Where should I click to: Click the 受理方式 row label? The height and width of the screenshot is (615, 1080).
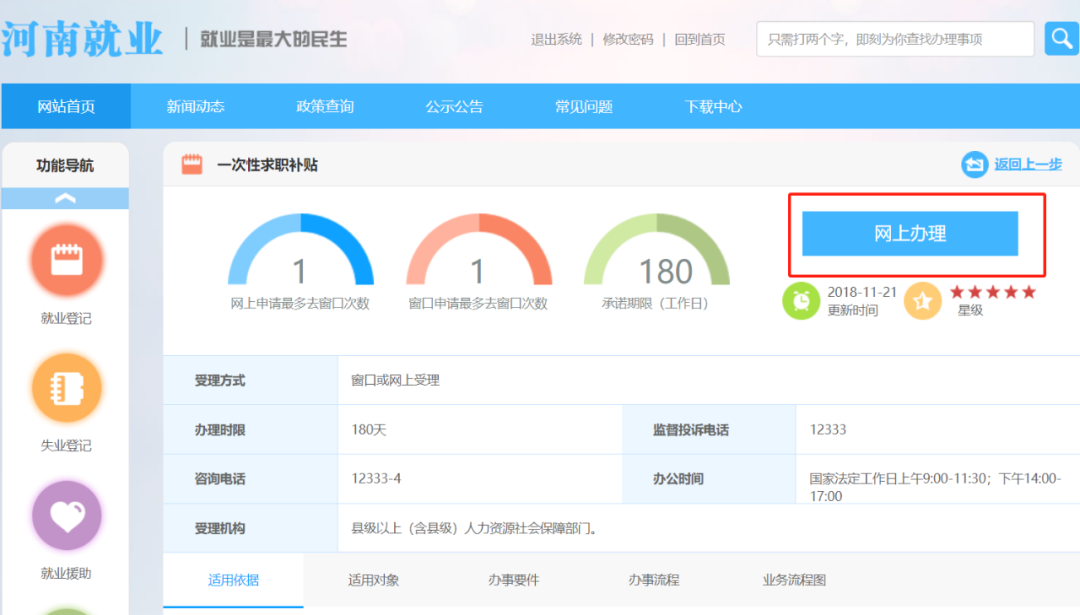[x=220, y=380]
